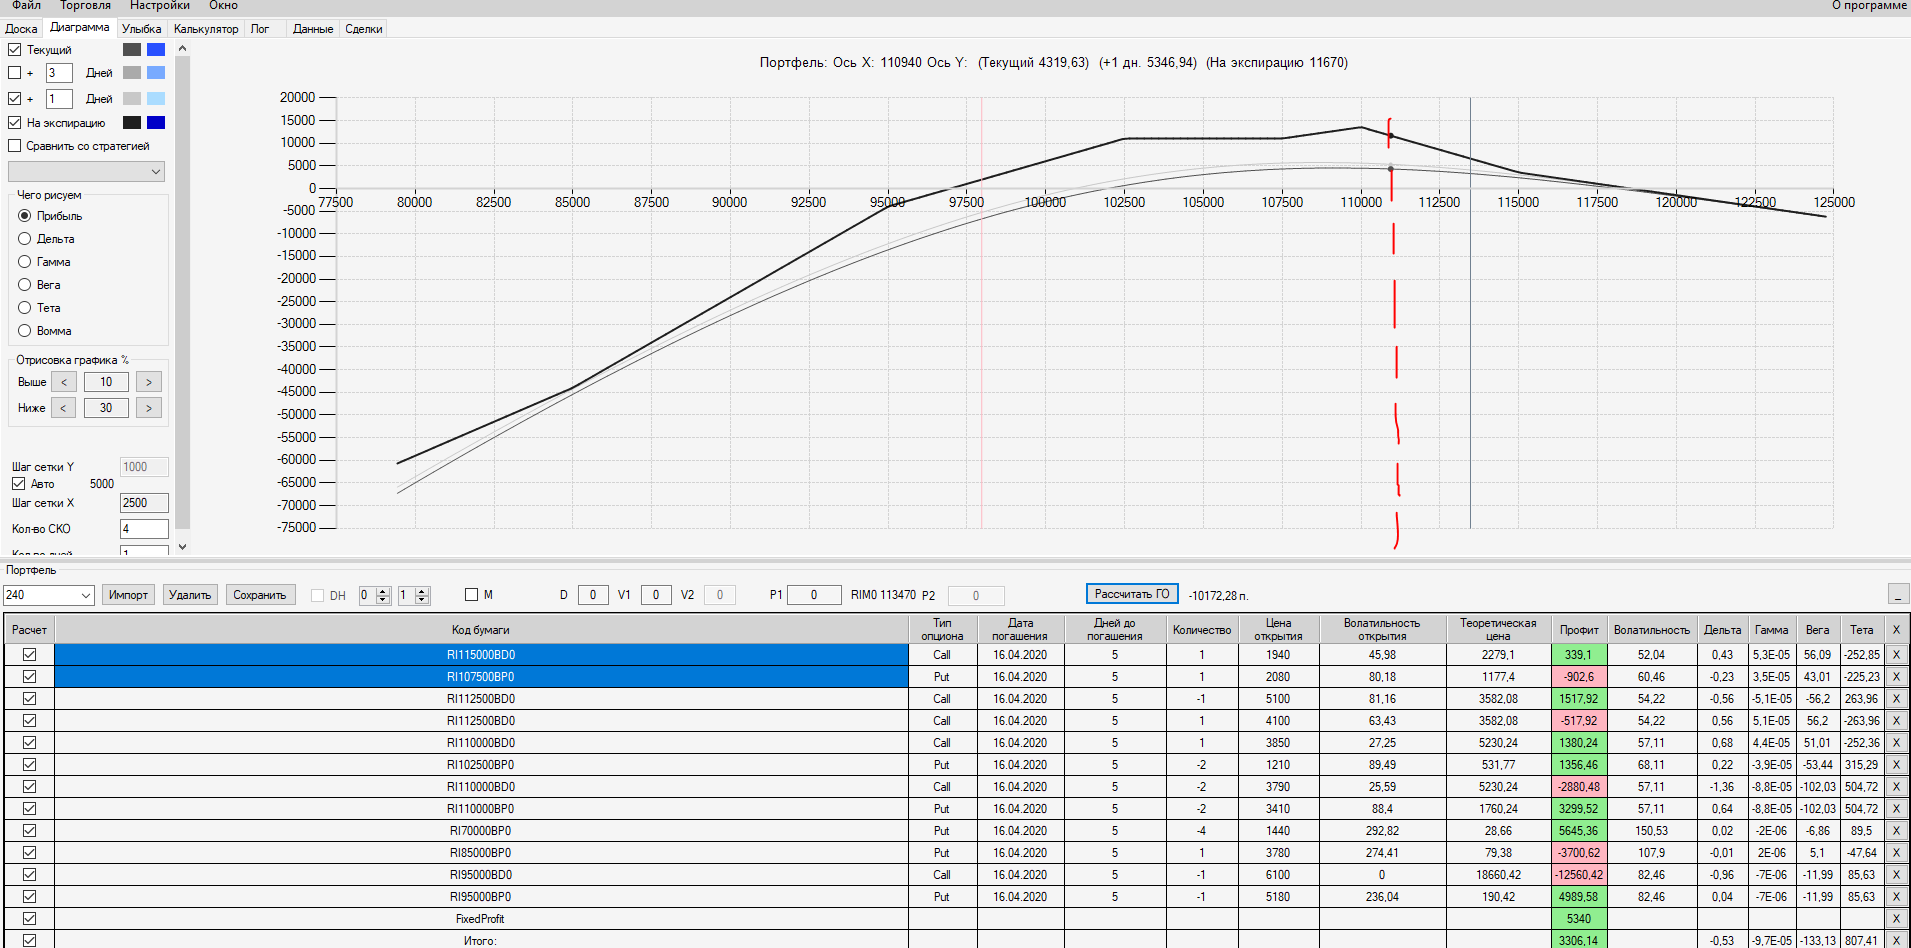Click the Удалить button
The height and width of the screenshot is (948, 1911).
point(190,595)
